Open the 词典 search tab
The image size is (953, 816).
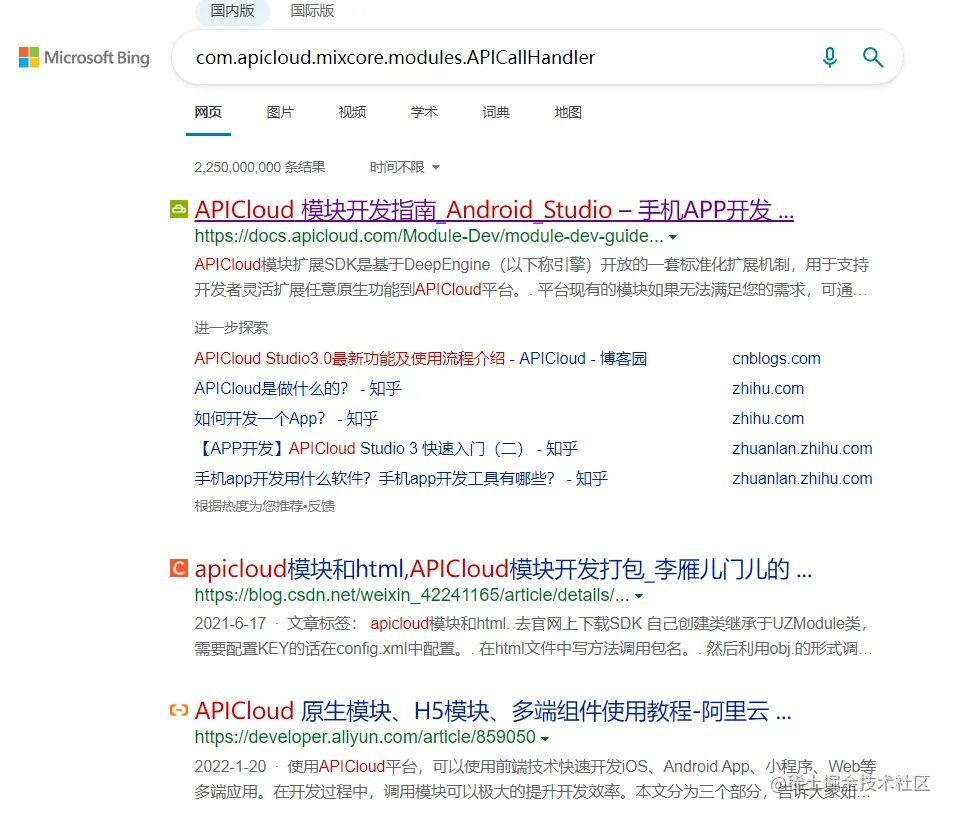(496, 112)
